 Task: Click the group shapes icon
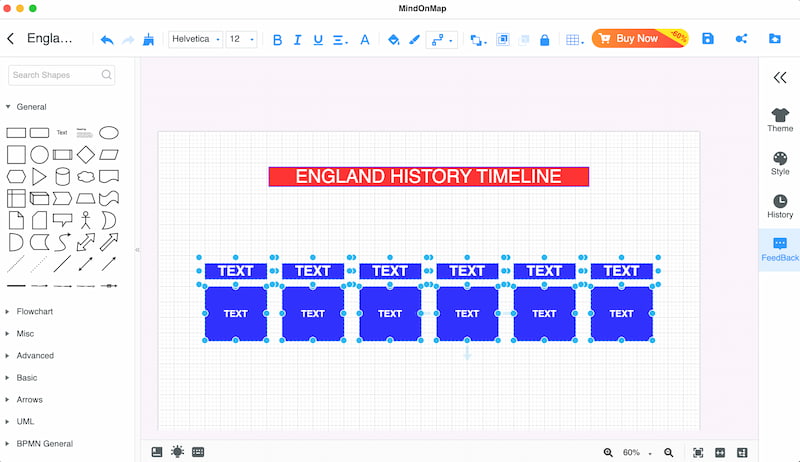[x=503, y=39]
